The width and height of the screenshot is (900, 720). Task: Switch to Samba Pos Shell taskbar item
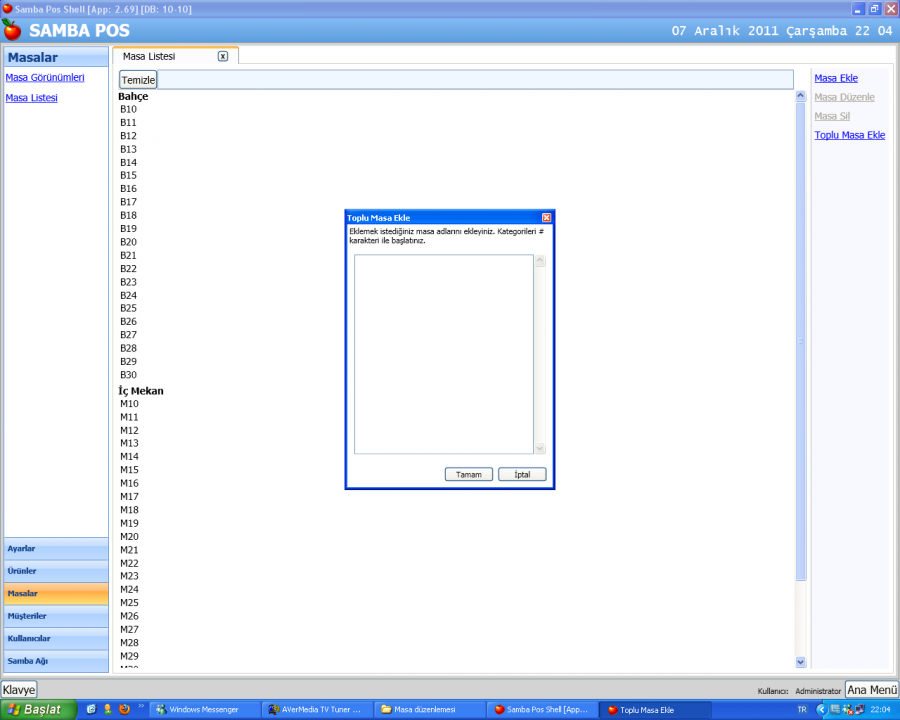click(542, 710)
